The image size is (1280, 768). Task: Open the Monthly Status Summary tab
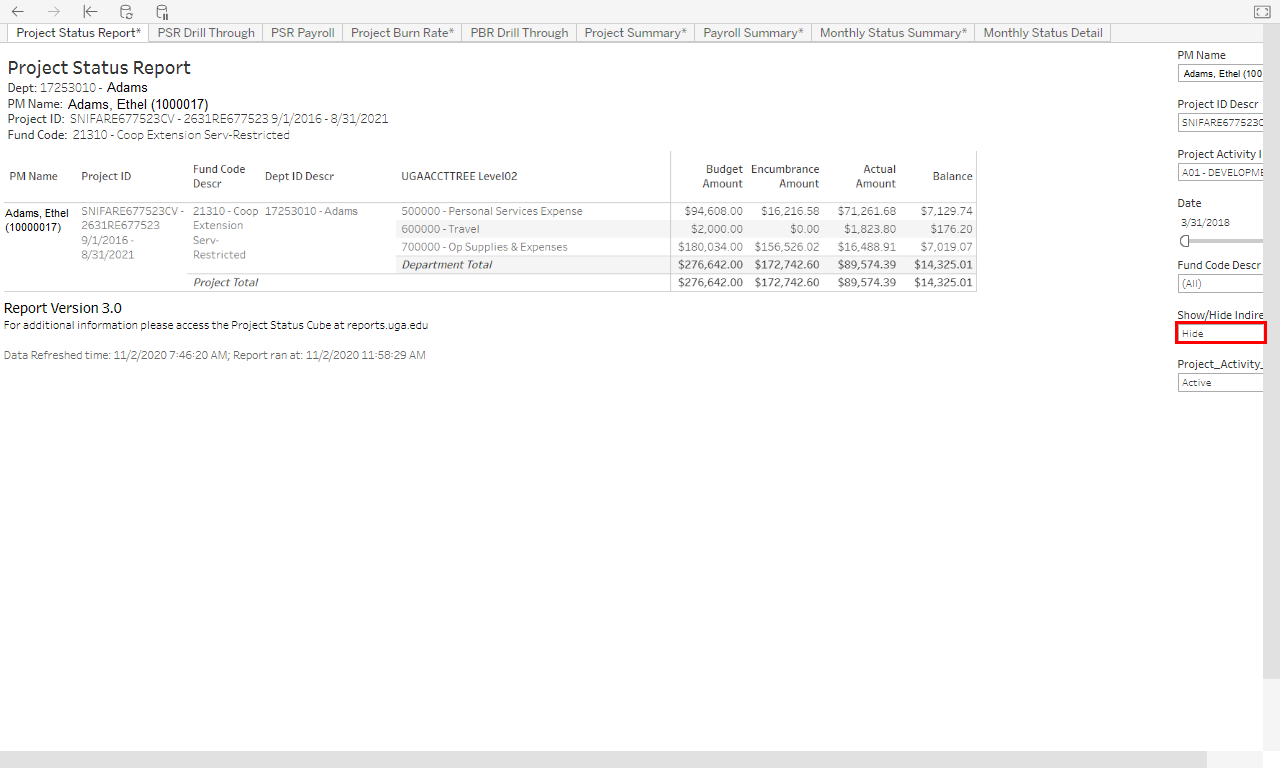click(893, 33)
